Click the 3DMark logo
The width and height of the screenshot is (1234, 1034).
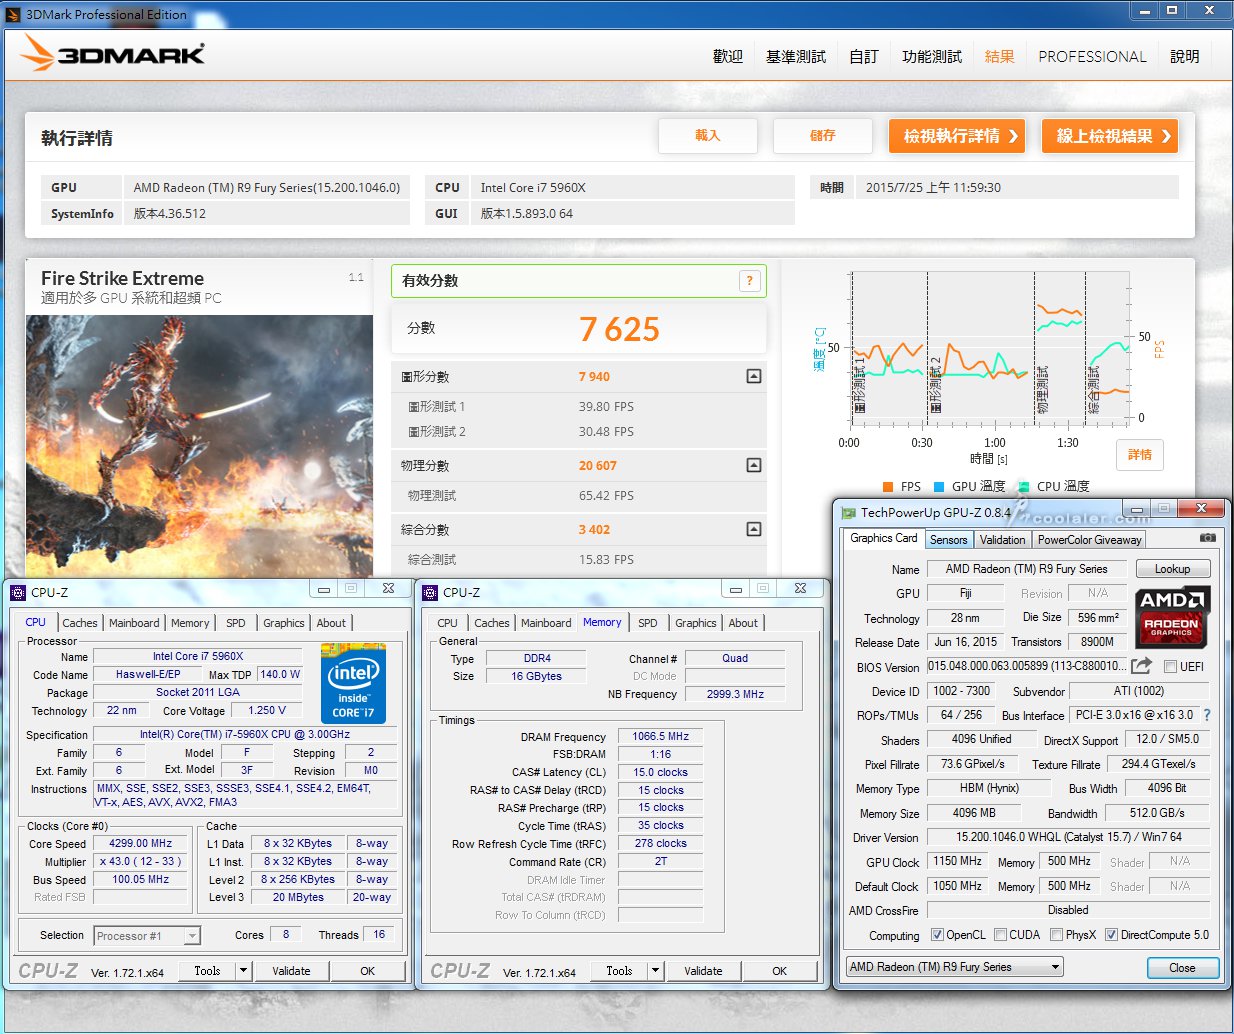[x=113, y=54]
